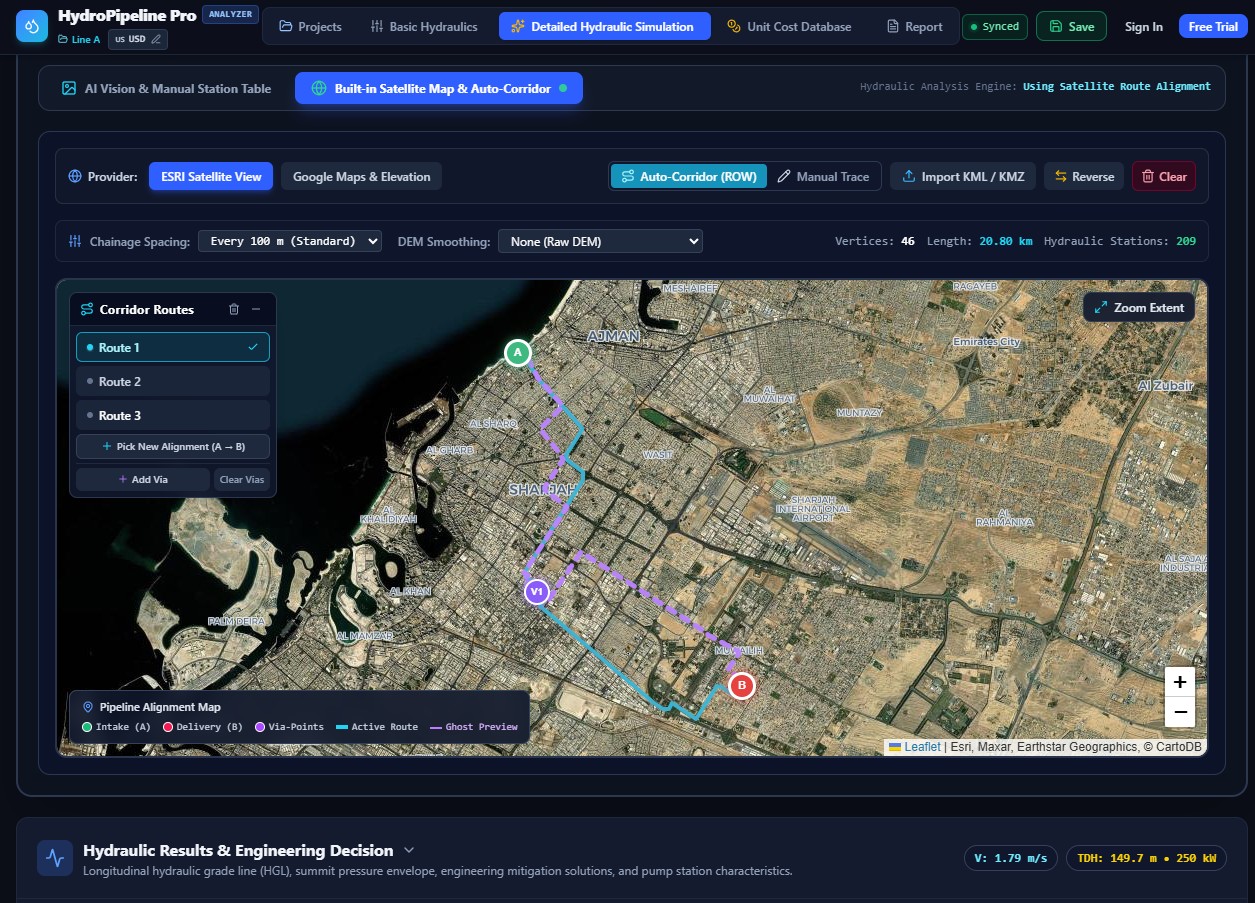Open the Unit Cost Database tab

coord(789,27)
